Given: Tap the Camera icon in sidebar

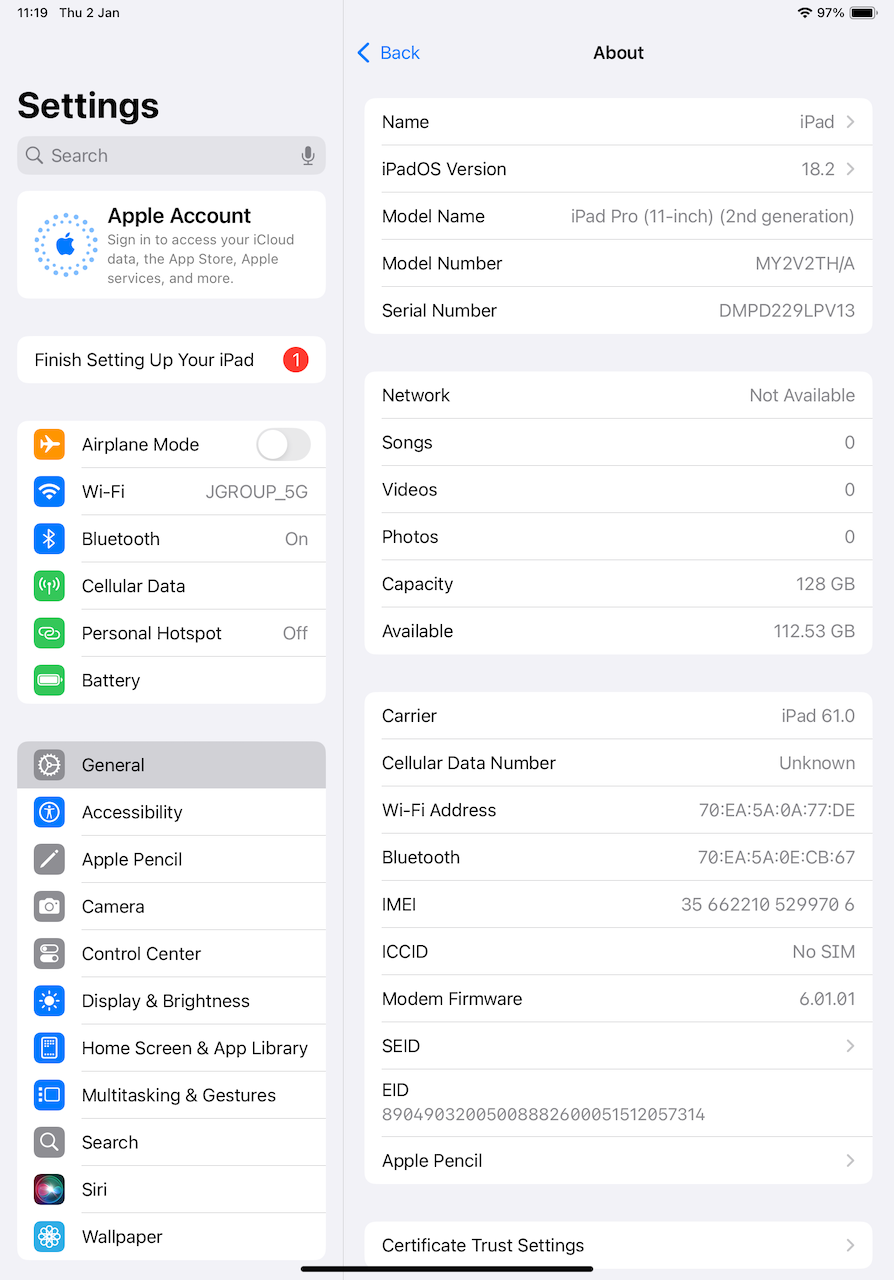Looking at the screenshot, I should click(x=49, y=906).
